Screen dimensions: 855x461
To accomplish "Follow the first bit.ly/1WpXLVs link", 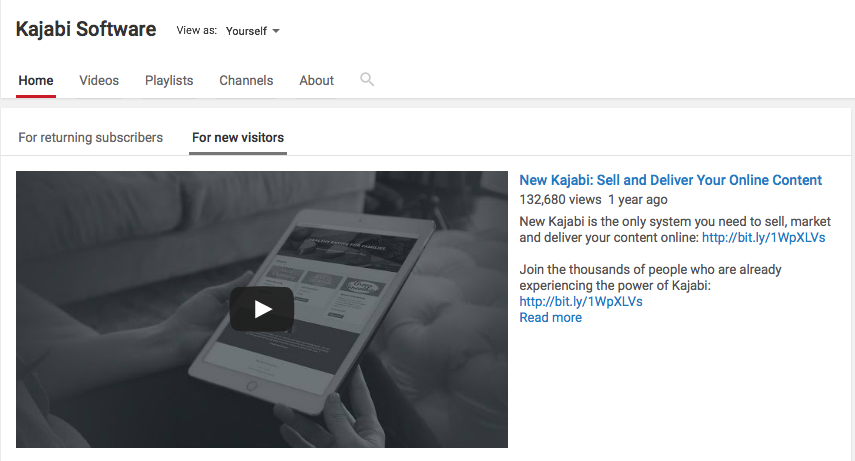I will (763, 238).
